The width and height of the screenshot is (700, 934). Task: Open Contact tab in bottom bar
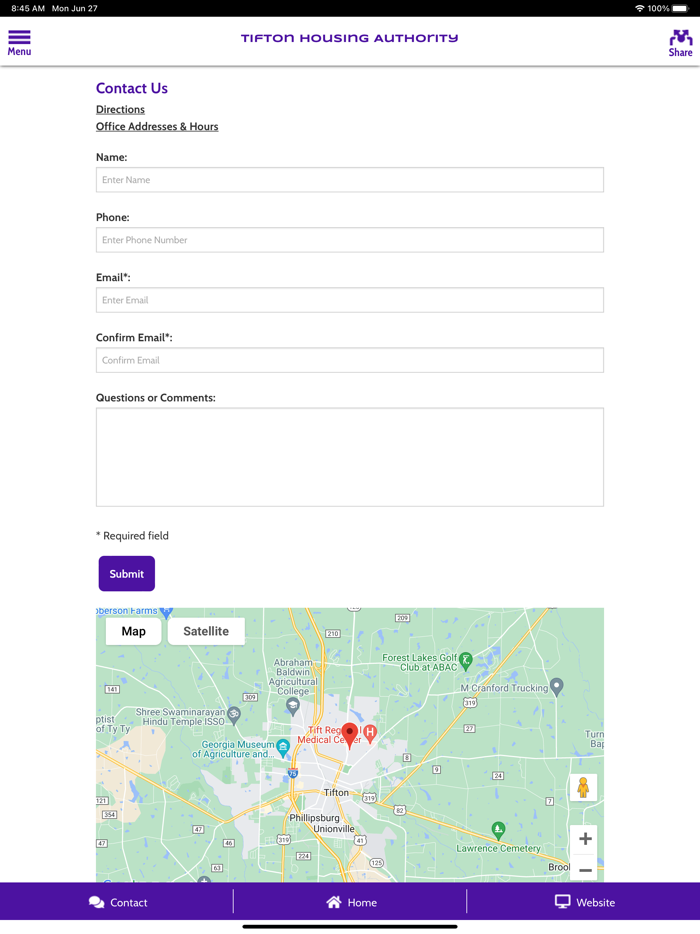(x=118, y=902)
